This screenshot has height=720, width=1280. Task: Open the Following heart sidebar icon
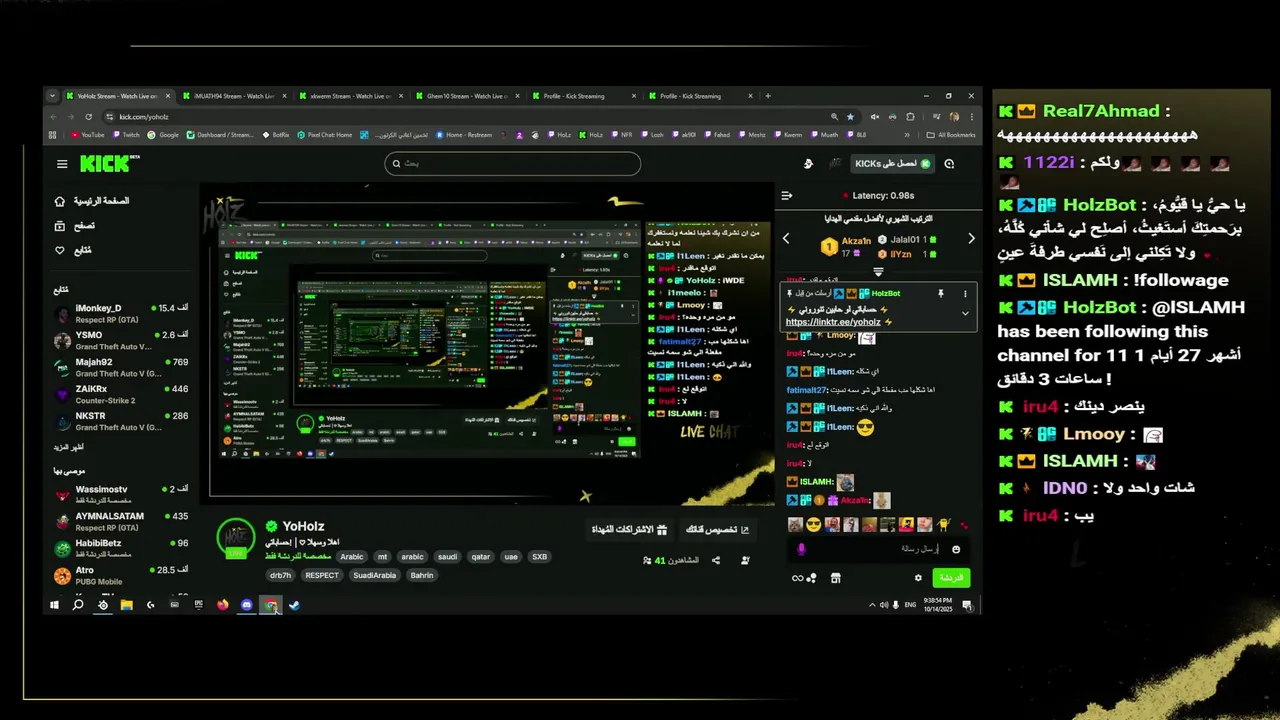[x=60, y=250]
